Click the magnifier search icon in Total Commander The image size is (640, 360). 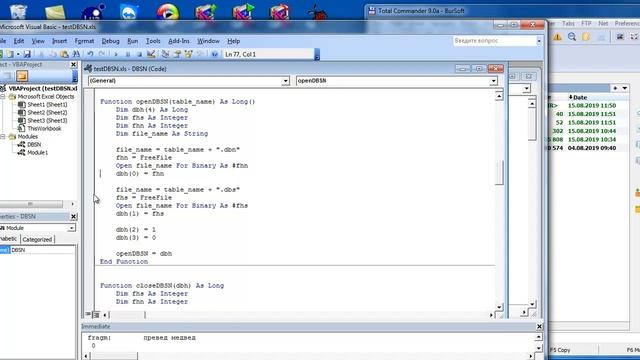(572, 37)
